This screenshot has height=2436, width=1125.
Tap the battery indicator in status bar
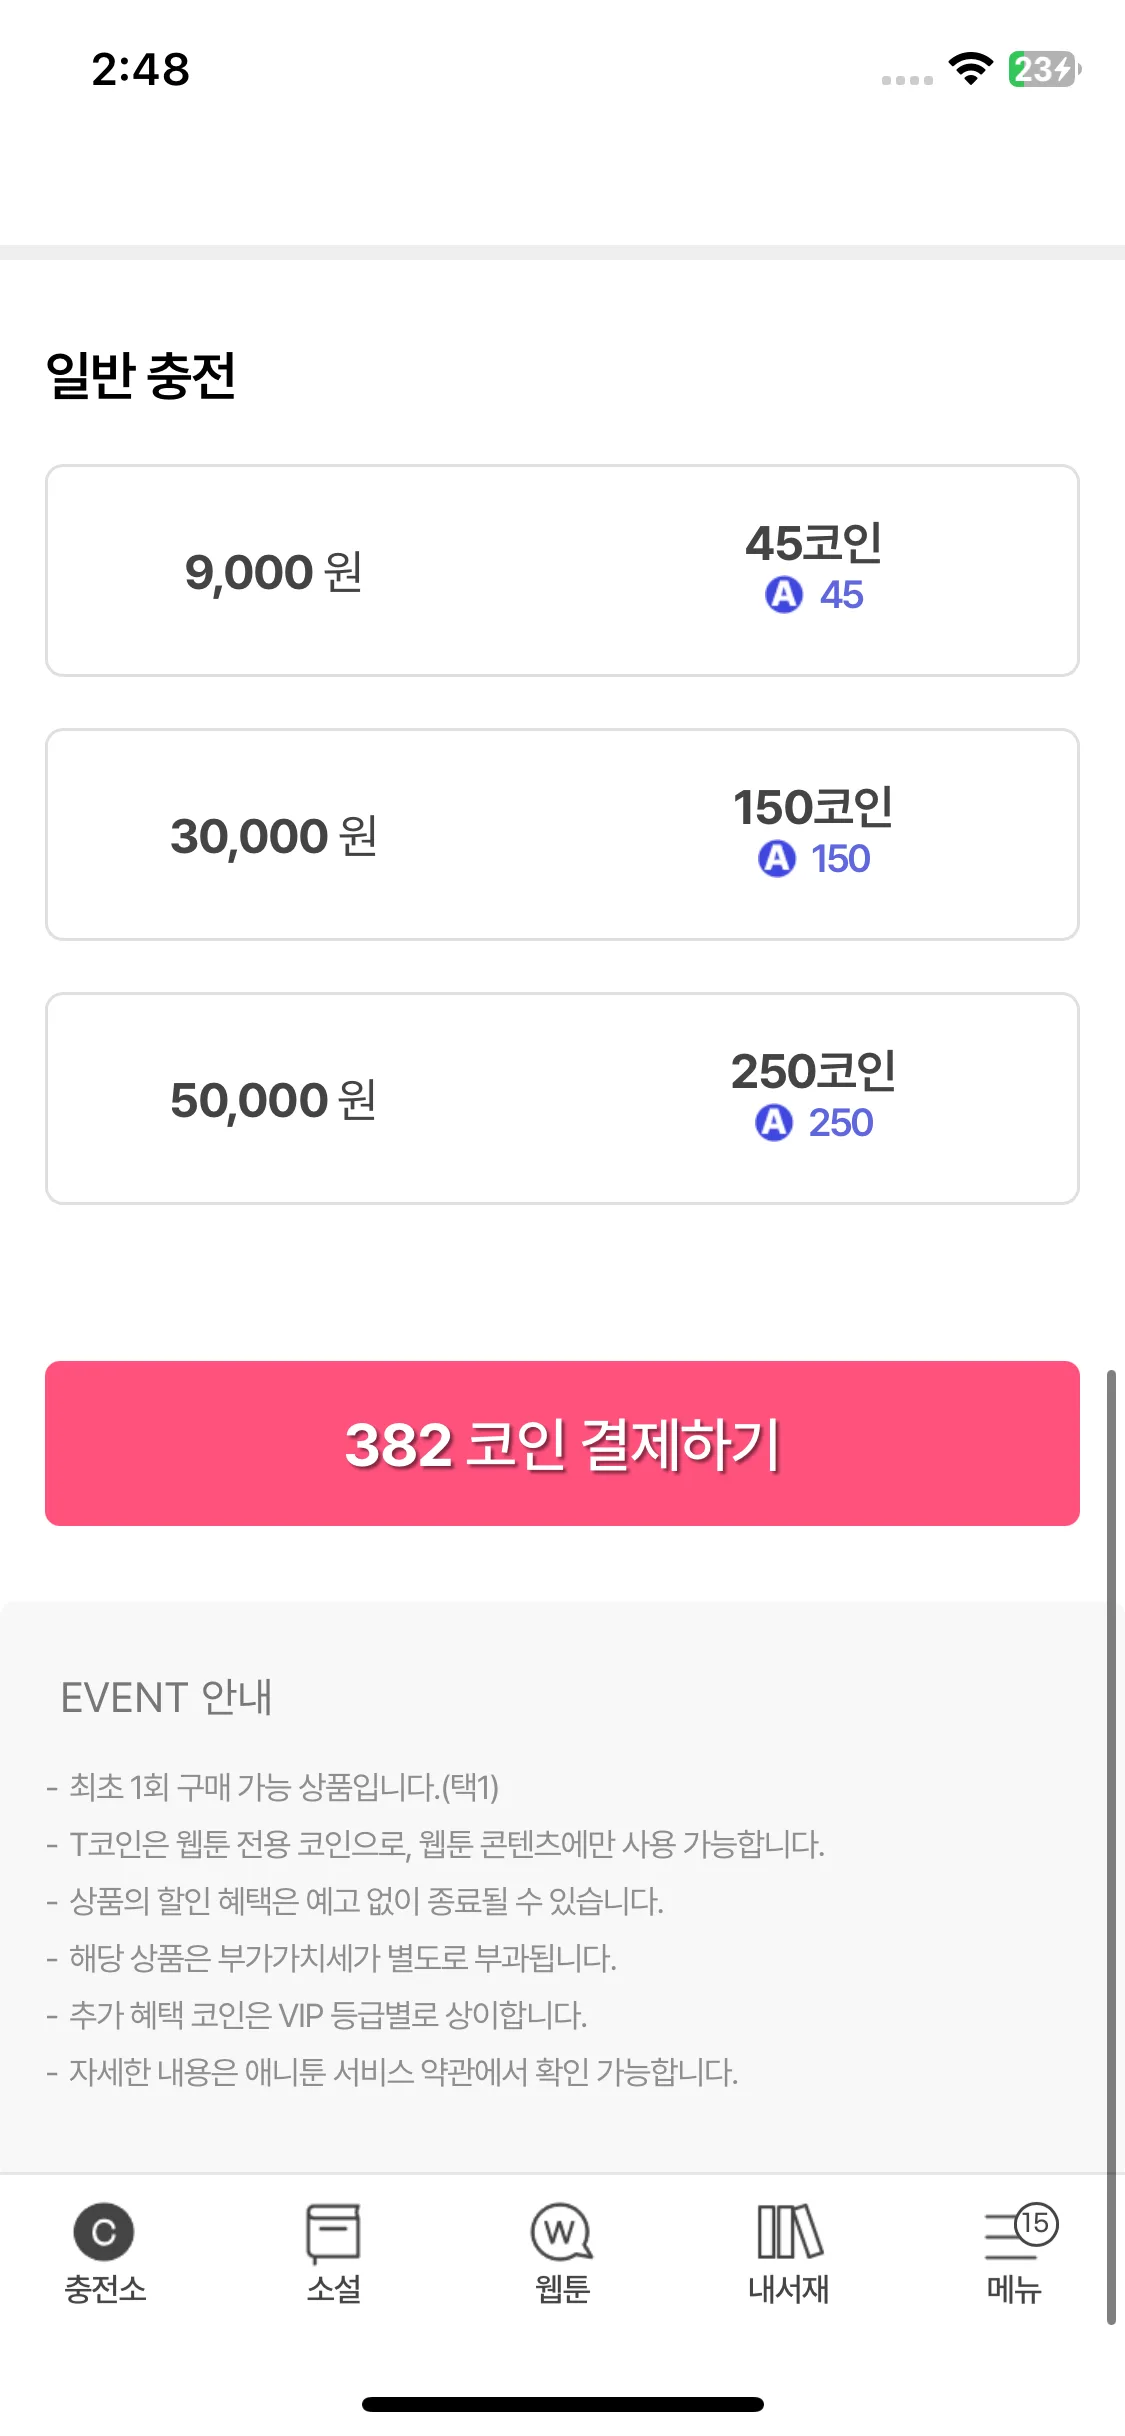click(1044, 69)
